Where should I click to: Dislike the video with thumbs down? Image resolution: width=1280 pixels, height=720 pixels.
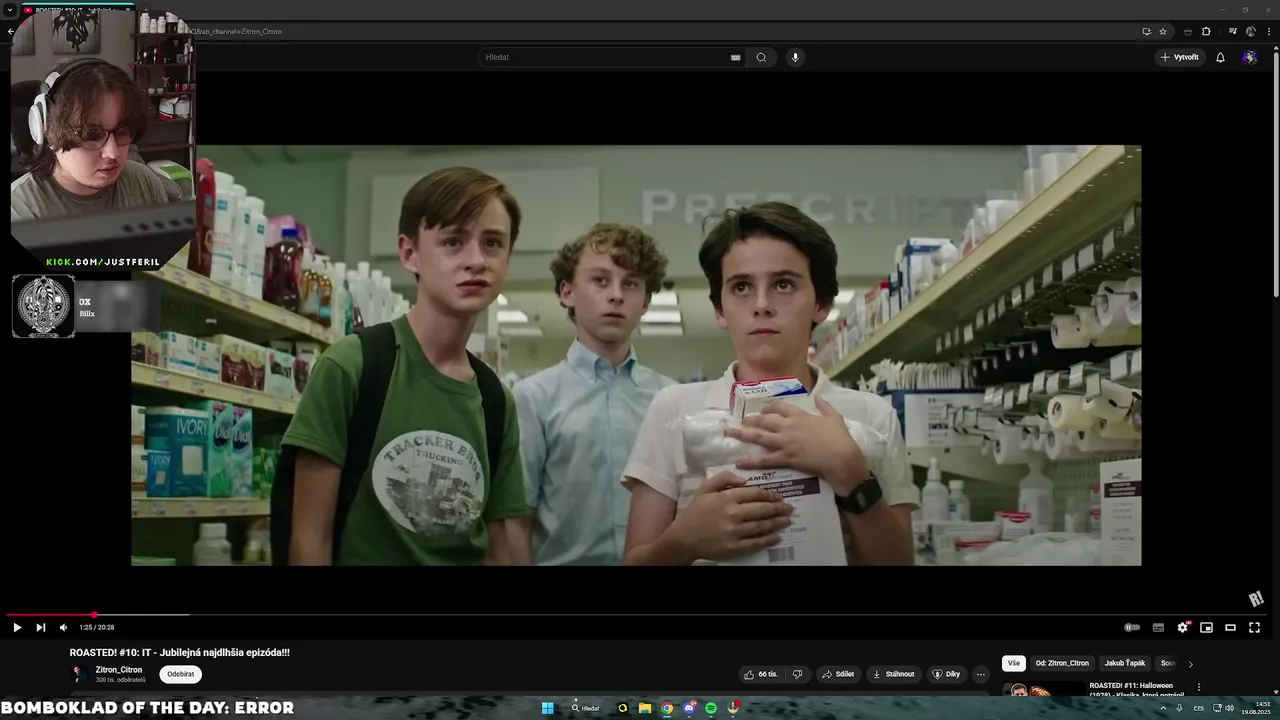click(797, 674)
